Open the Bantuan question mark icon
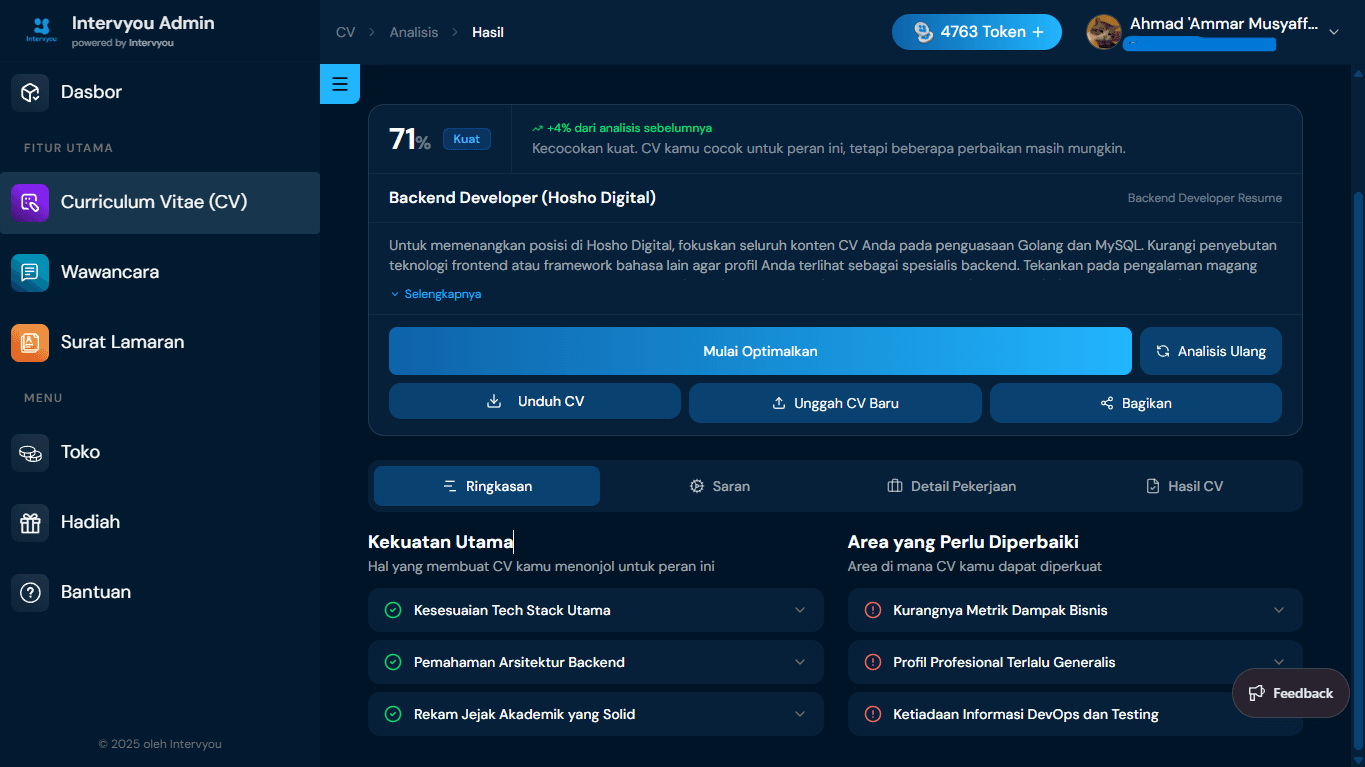The width and height of the screenshot is (1365, 767). [x=30, y=592]
